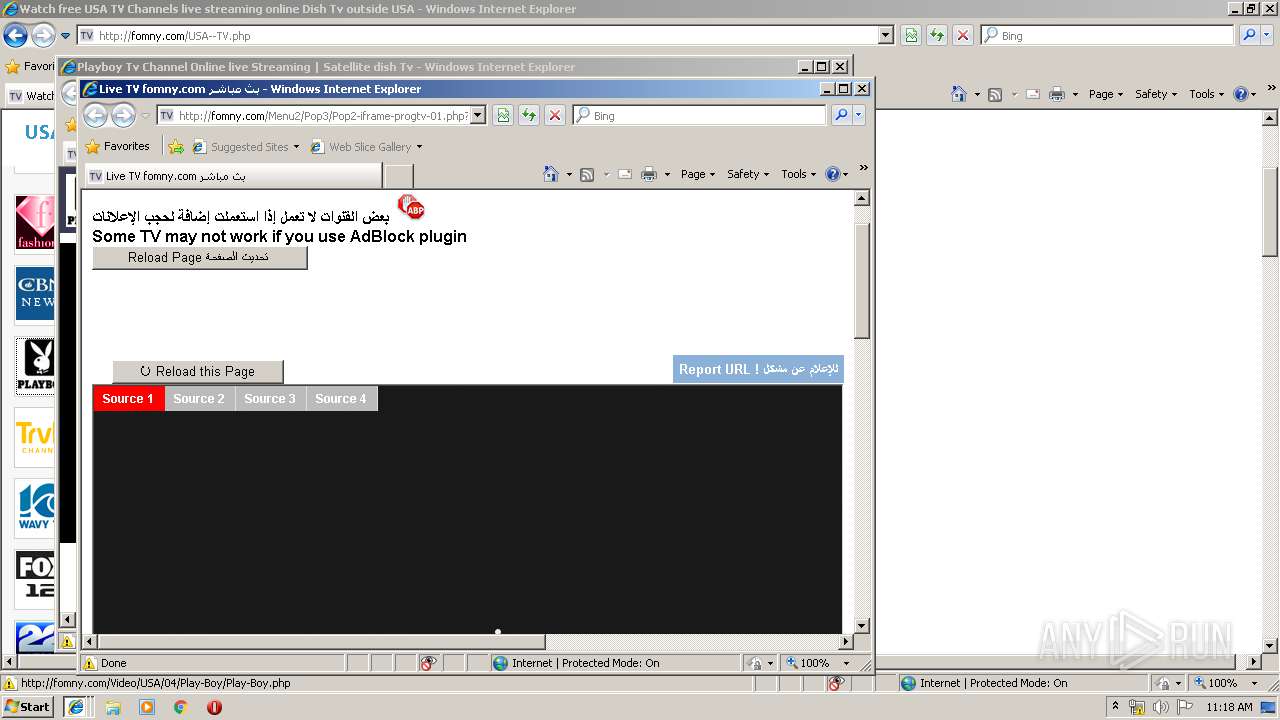This screenshot has width=1280, height=720.
Task: Click Add to Favorites bar icon
Action: (x=176, y=146)
